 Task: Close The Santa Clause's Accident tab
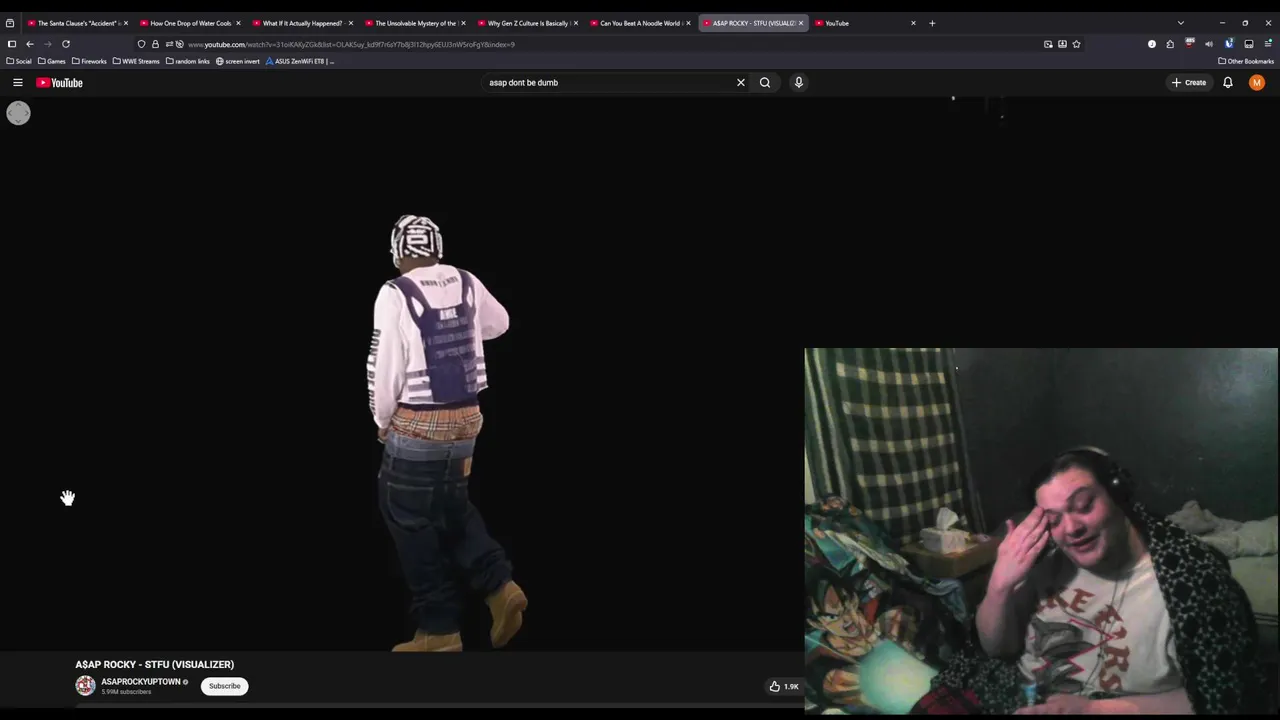pyautogui.click(x=125, y=23)
